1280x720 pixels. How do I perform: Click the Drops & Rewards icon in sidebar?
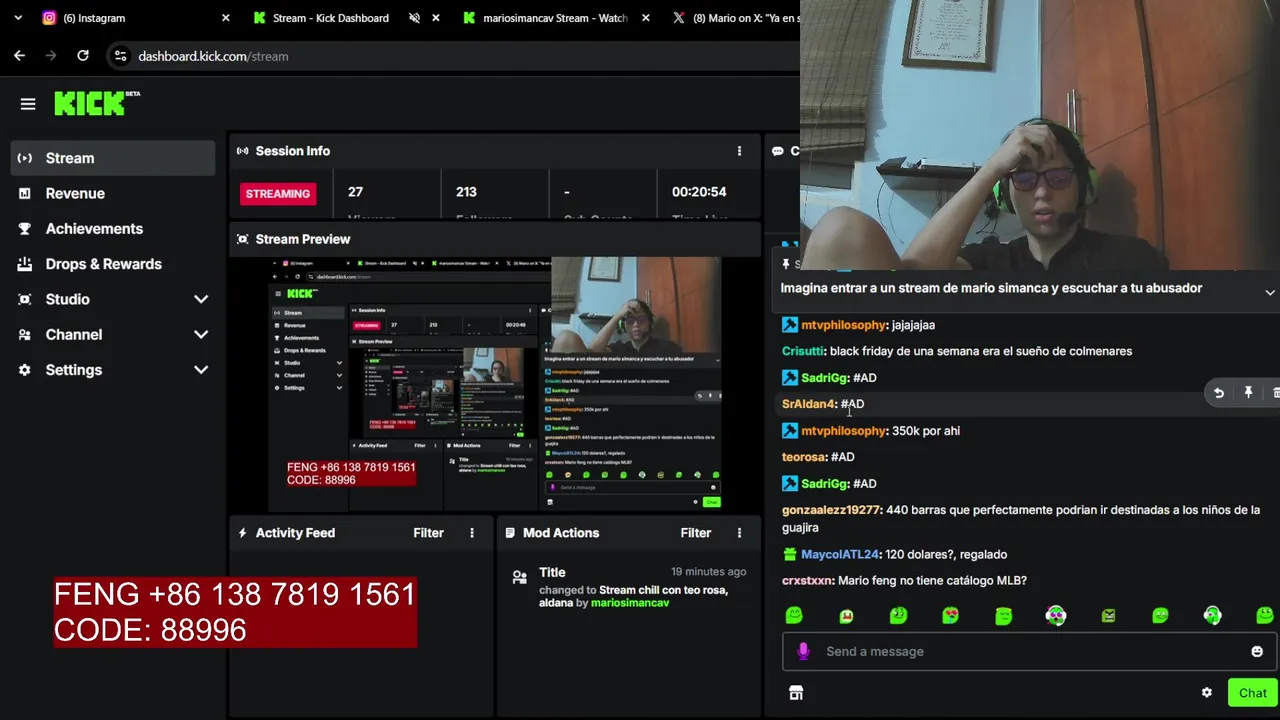click(x=25, y=264)
